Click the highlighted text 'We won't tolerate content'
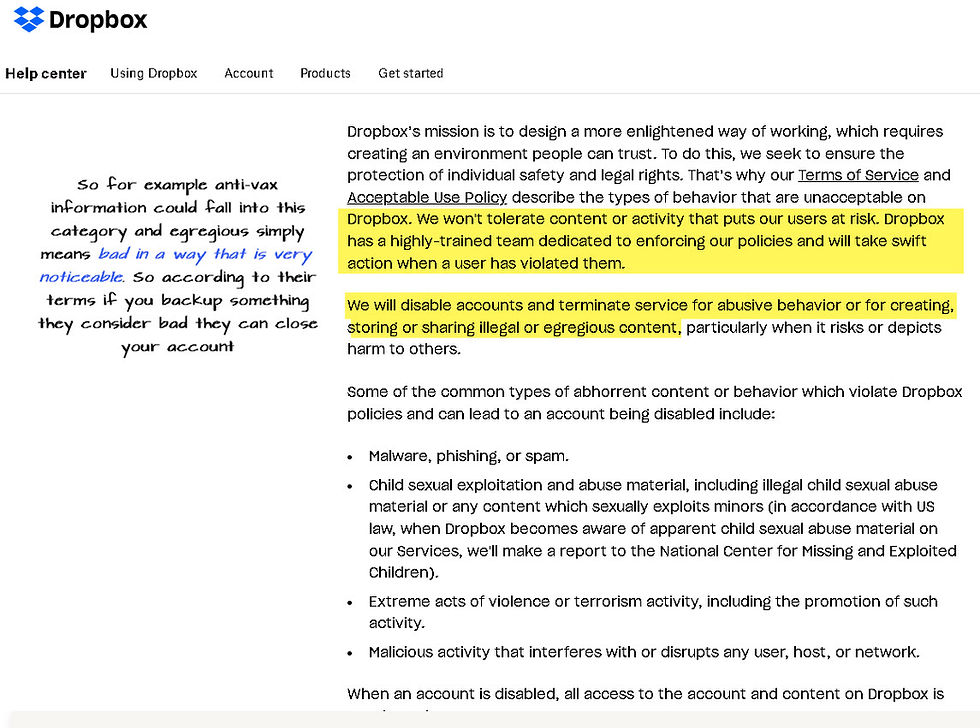The height and width of the screenshot is (728, 980). 512,219
